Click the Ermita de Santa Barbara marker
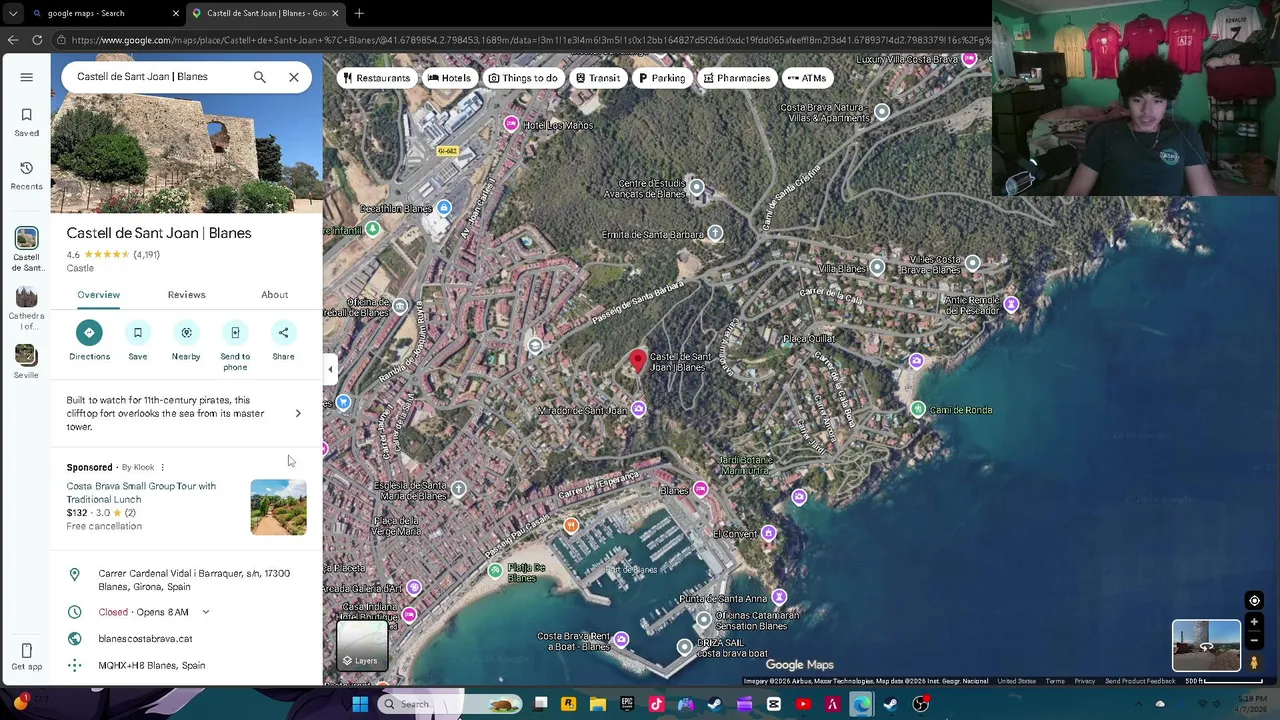The image size is (1280, 720). tap(714, 233)
